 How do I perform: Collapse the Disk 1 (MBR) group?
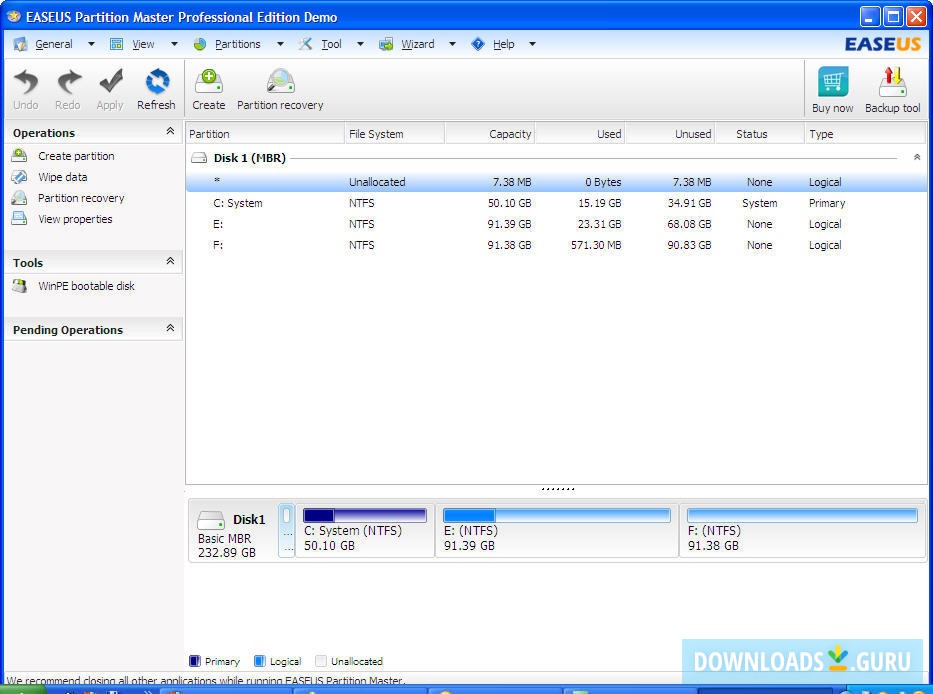point(917,158)
